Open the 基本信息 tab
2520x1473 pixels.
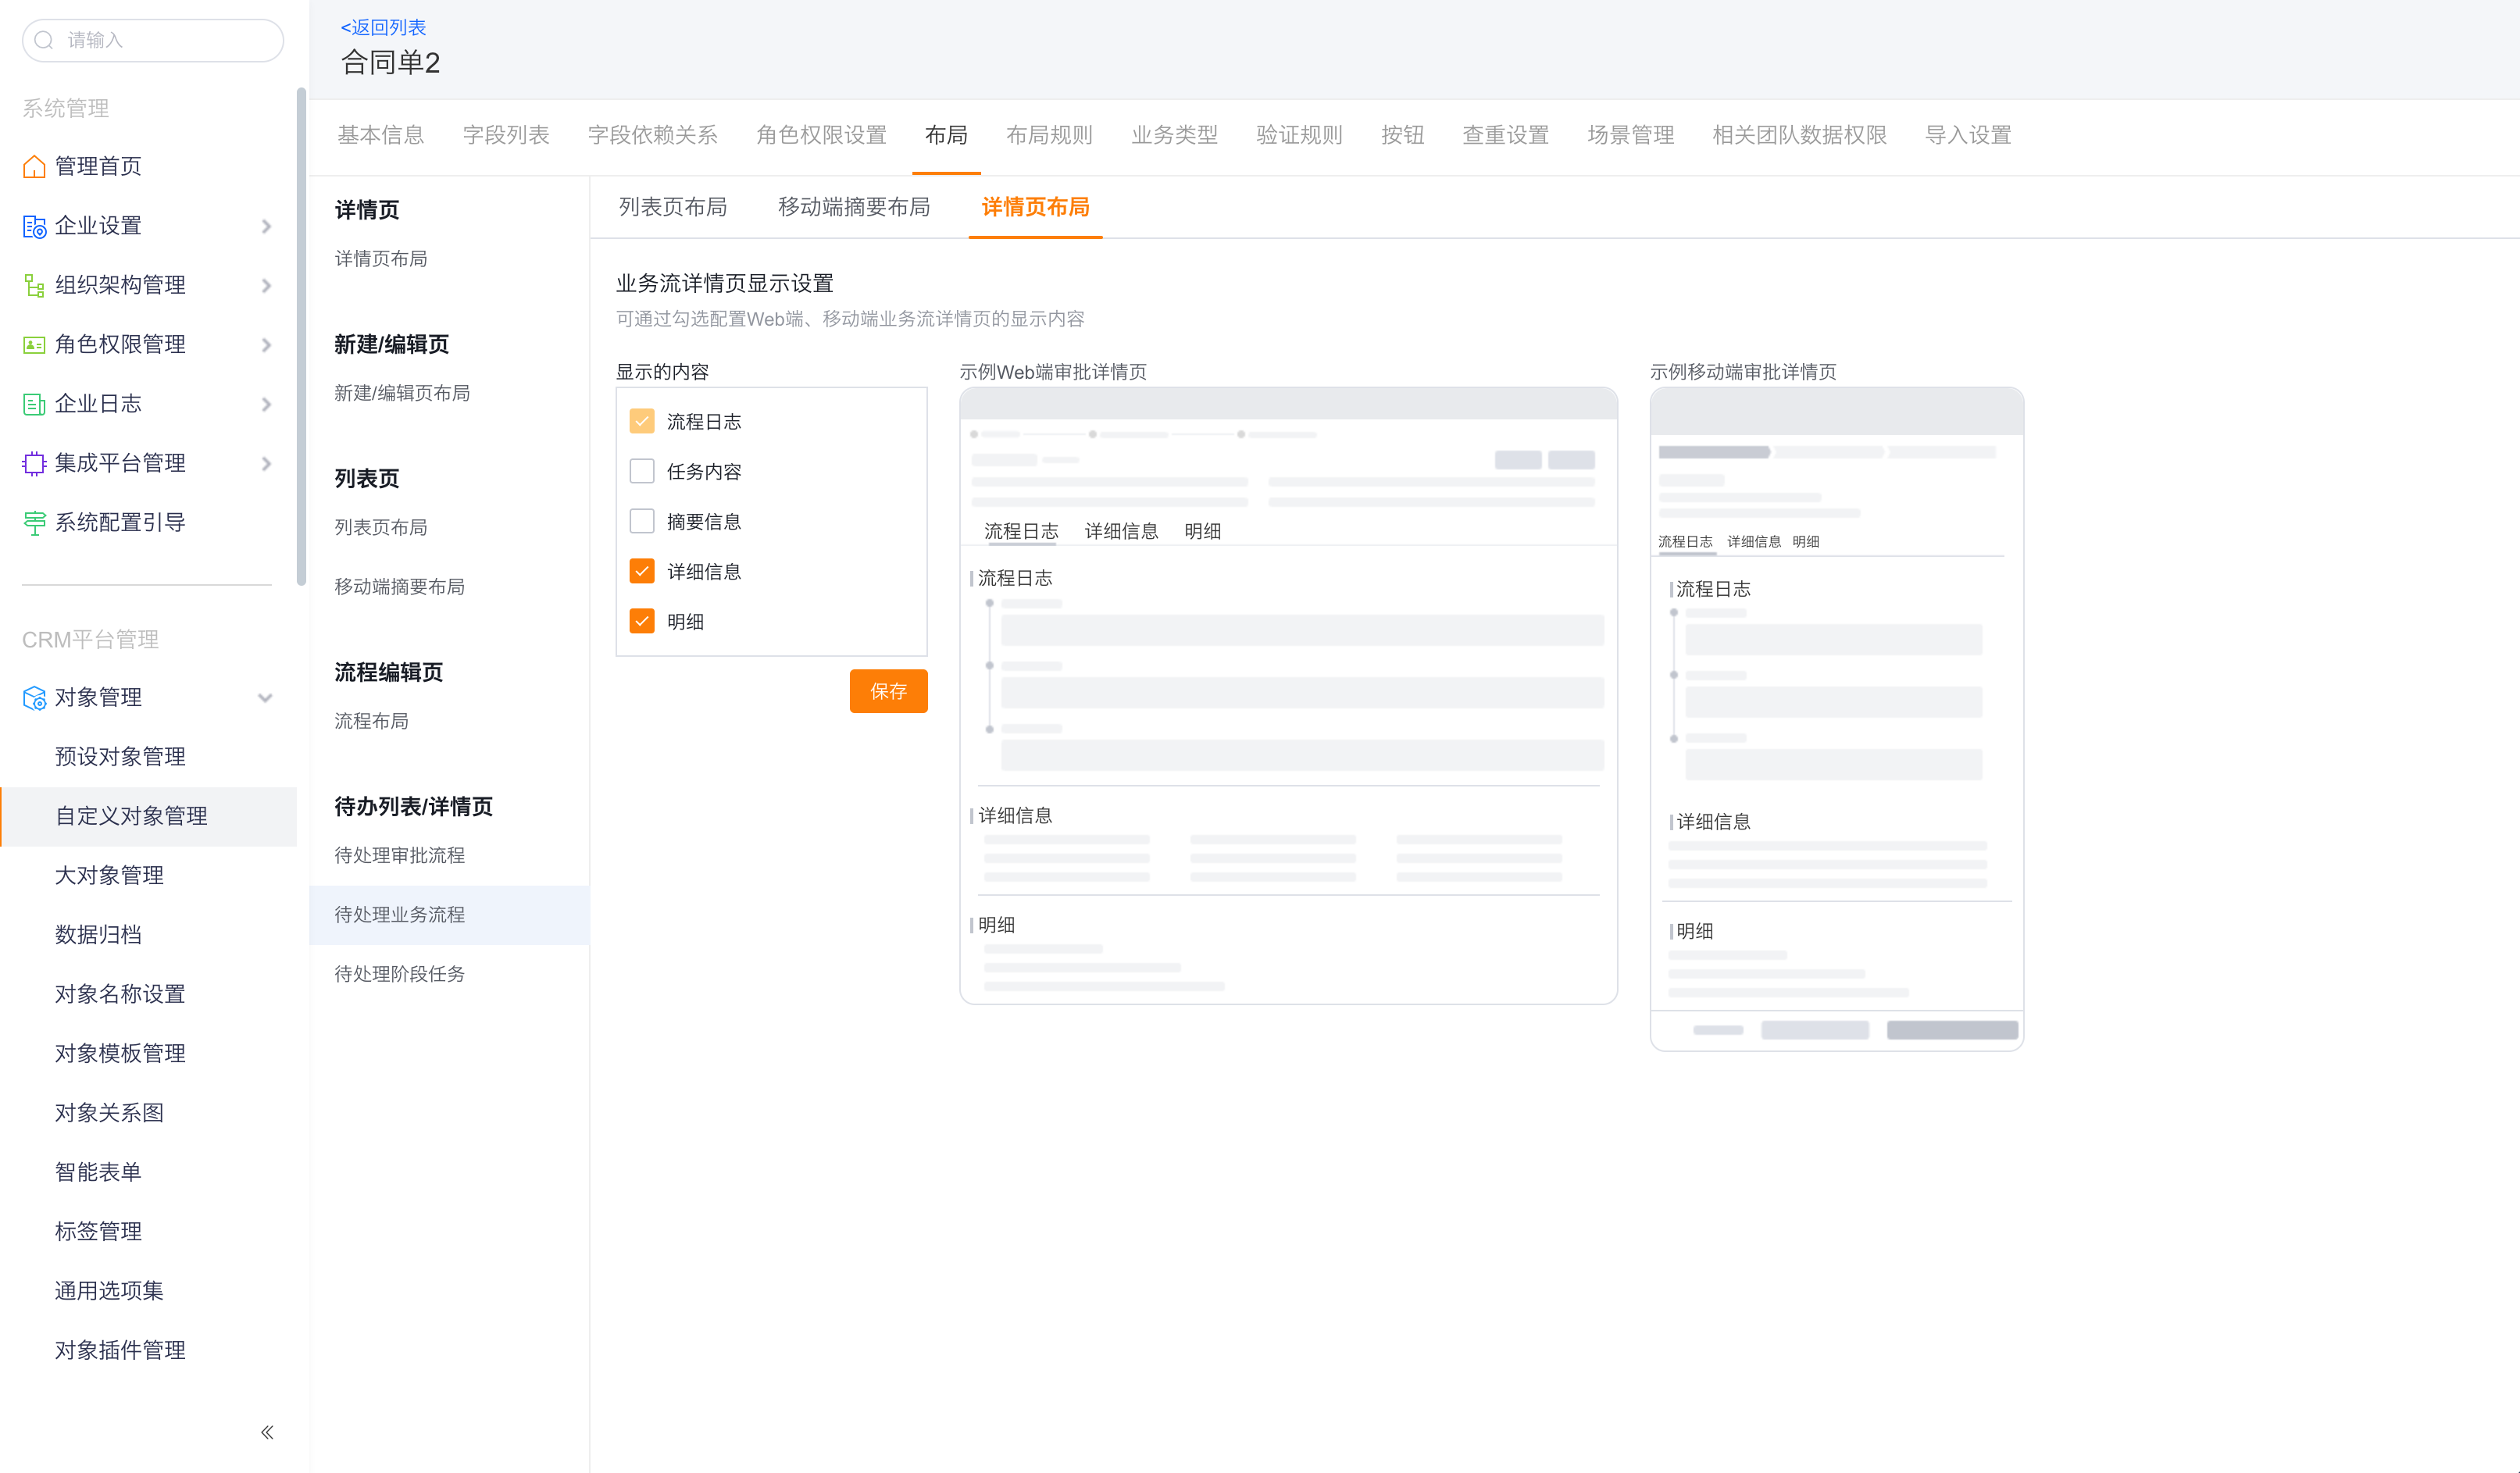coord(381,135)
